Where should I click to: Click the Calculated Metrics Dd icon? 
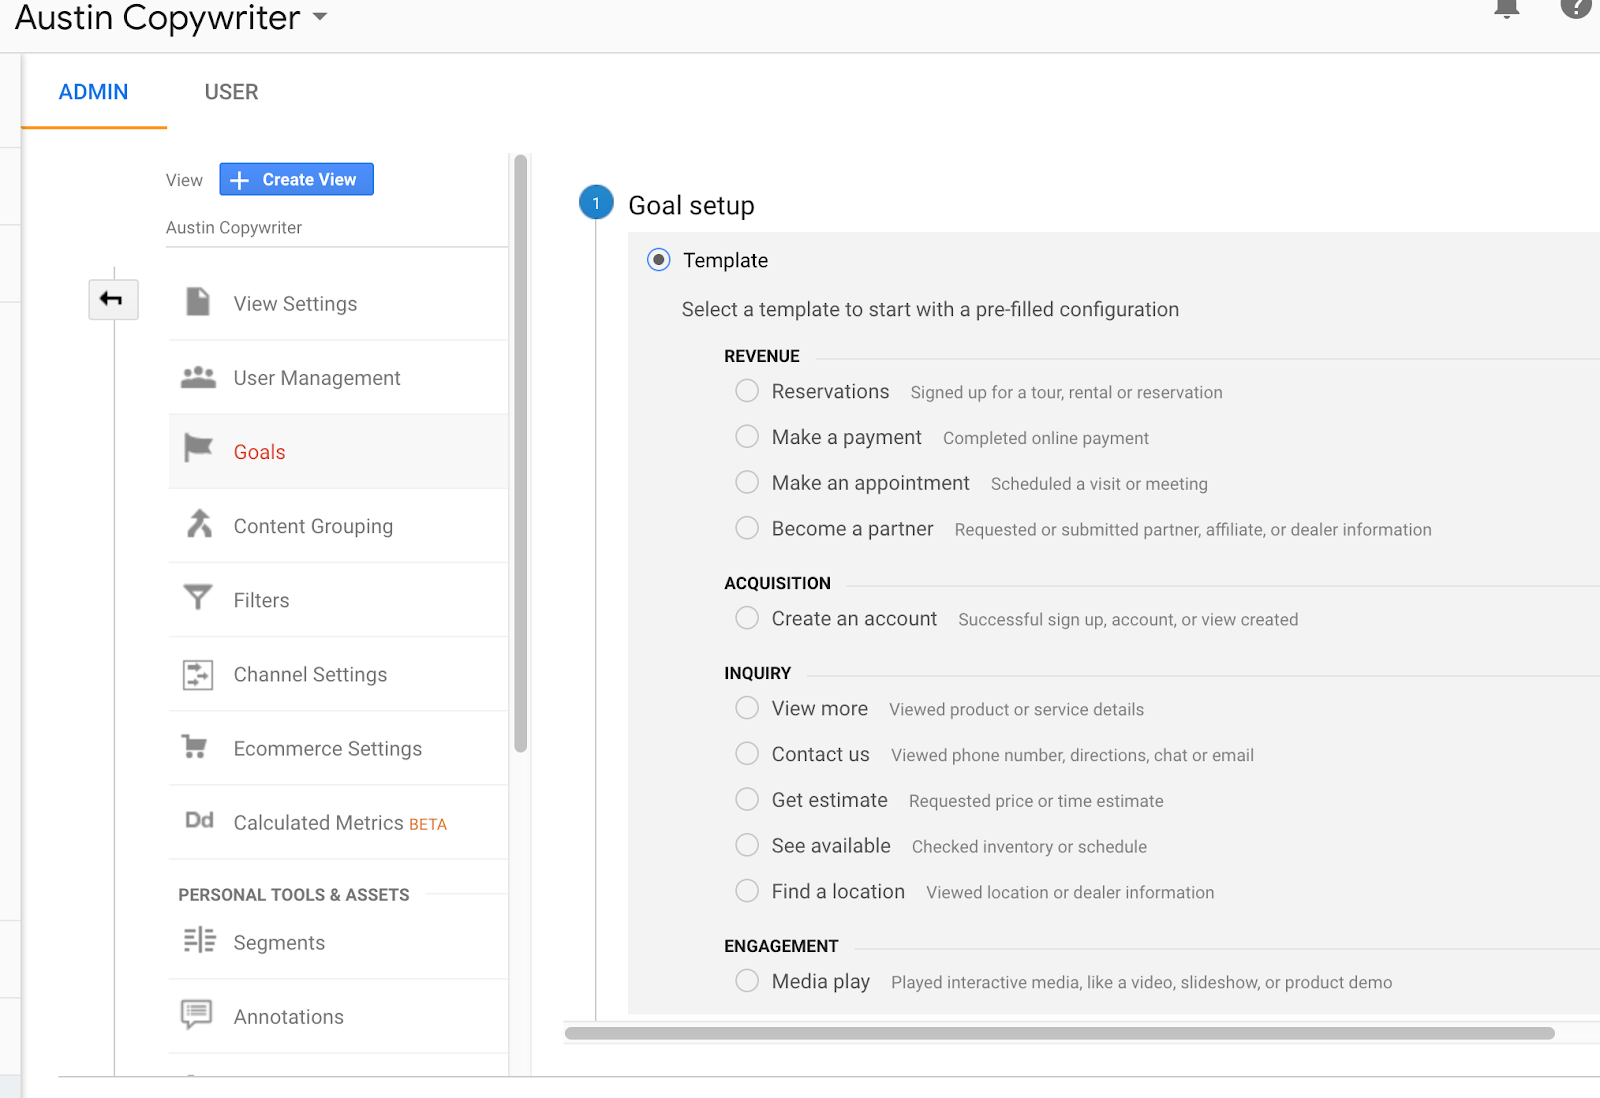[198, 820]
